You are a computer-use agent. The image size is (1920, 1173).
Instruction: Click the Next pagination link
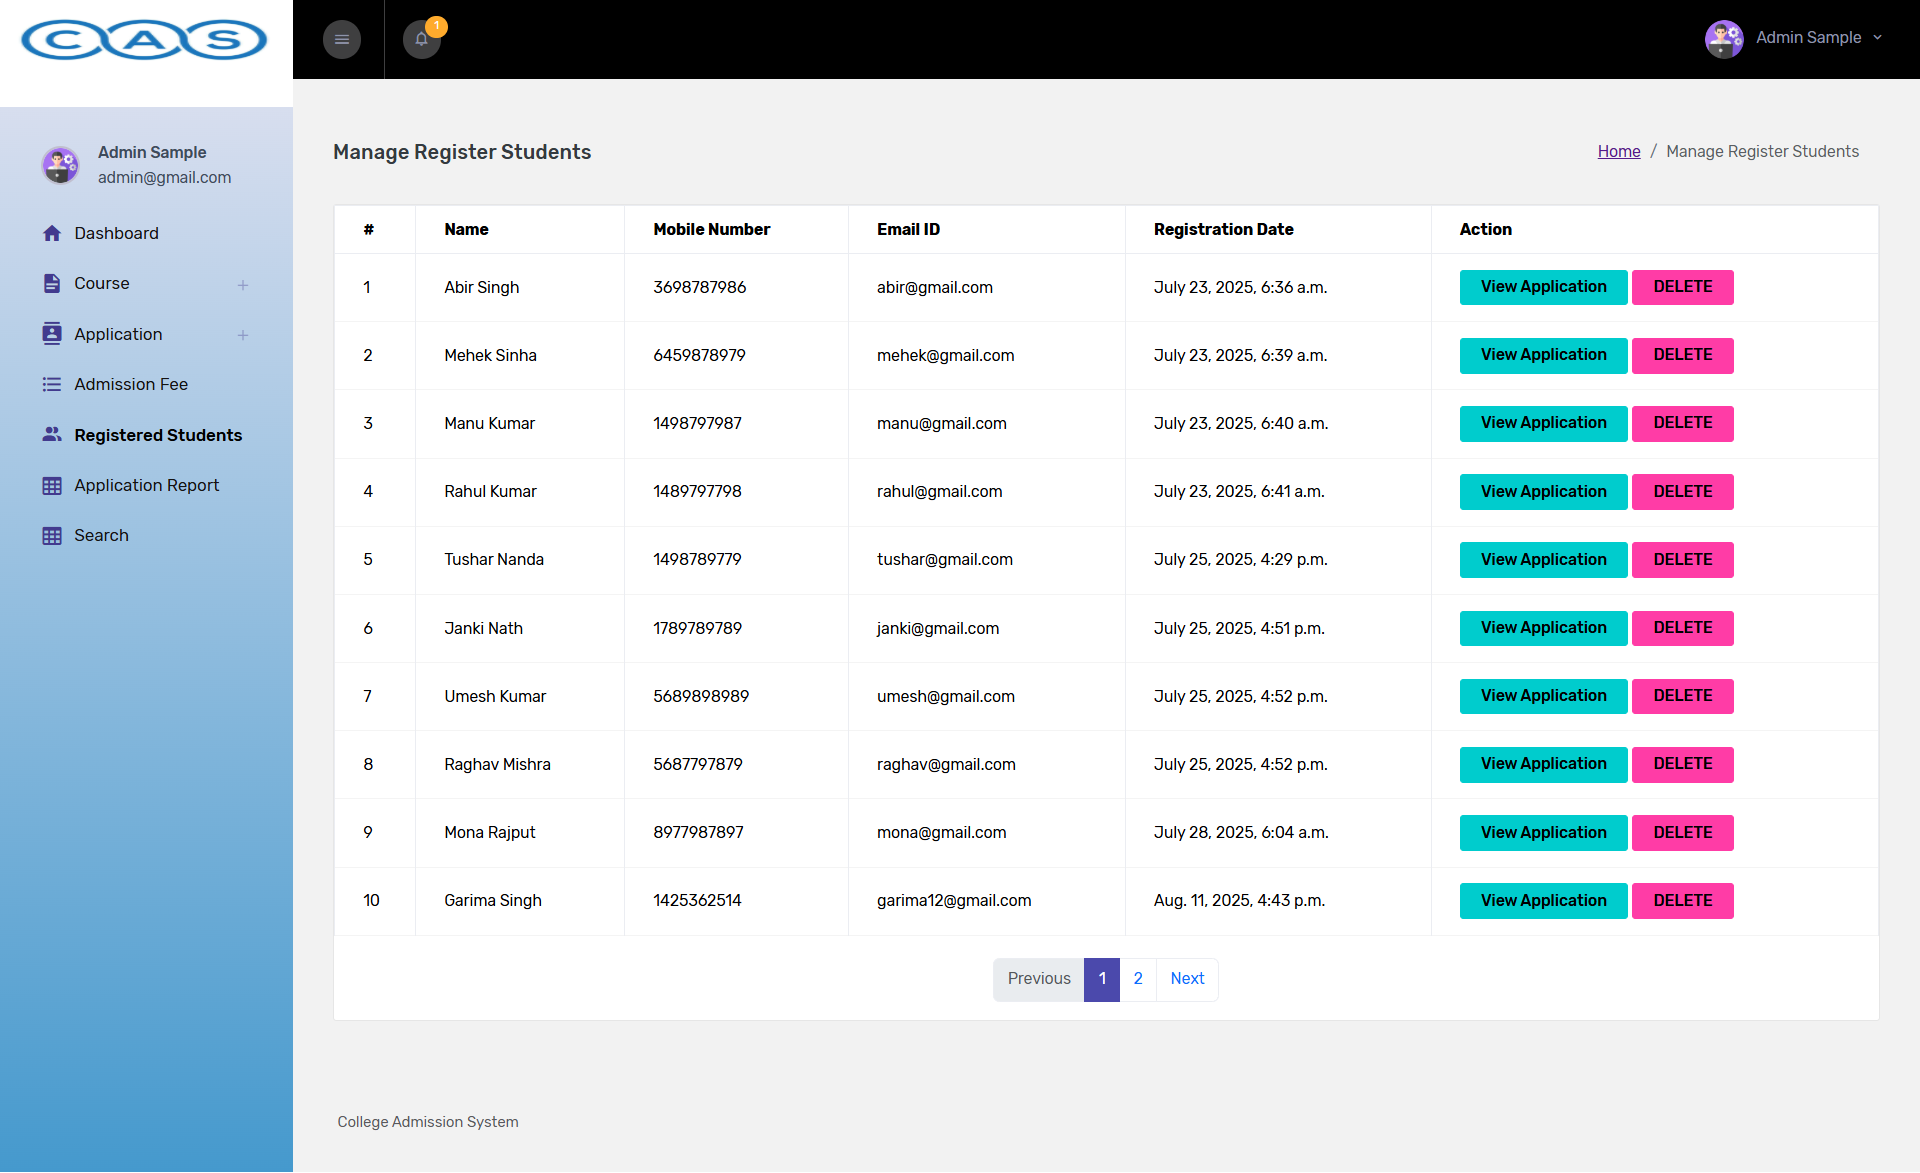pyautogui.click(x=1187, y=979)
